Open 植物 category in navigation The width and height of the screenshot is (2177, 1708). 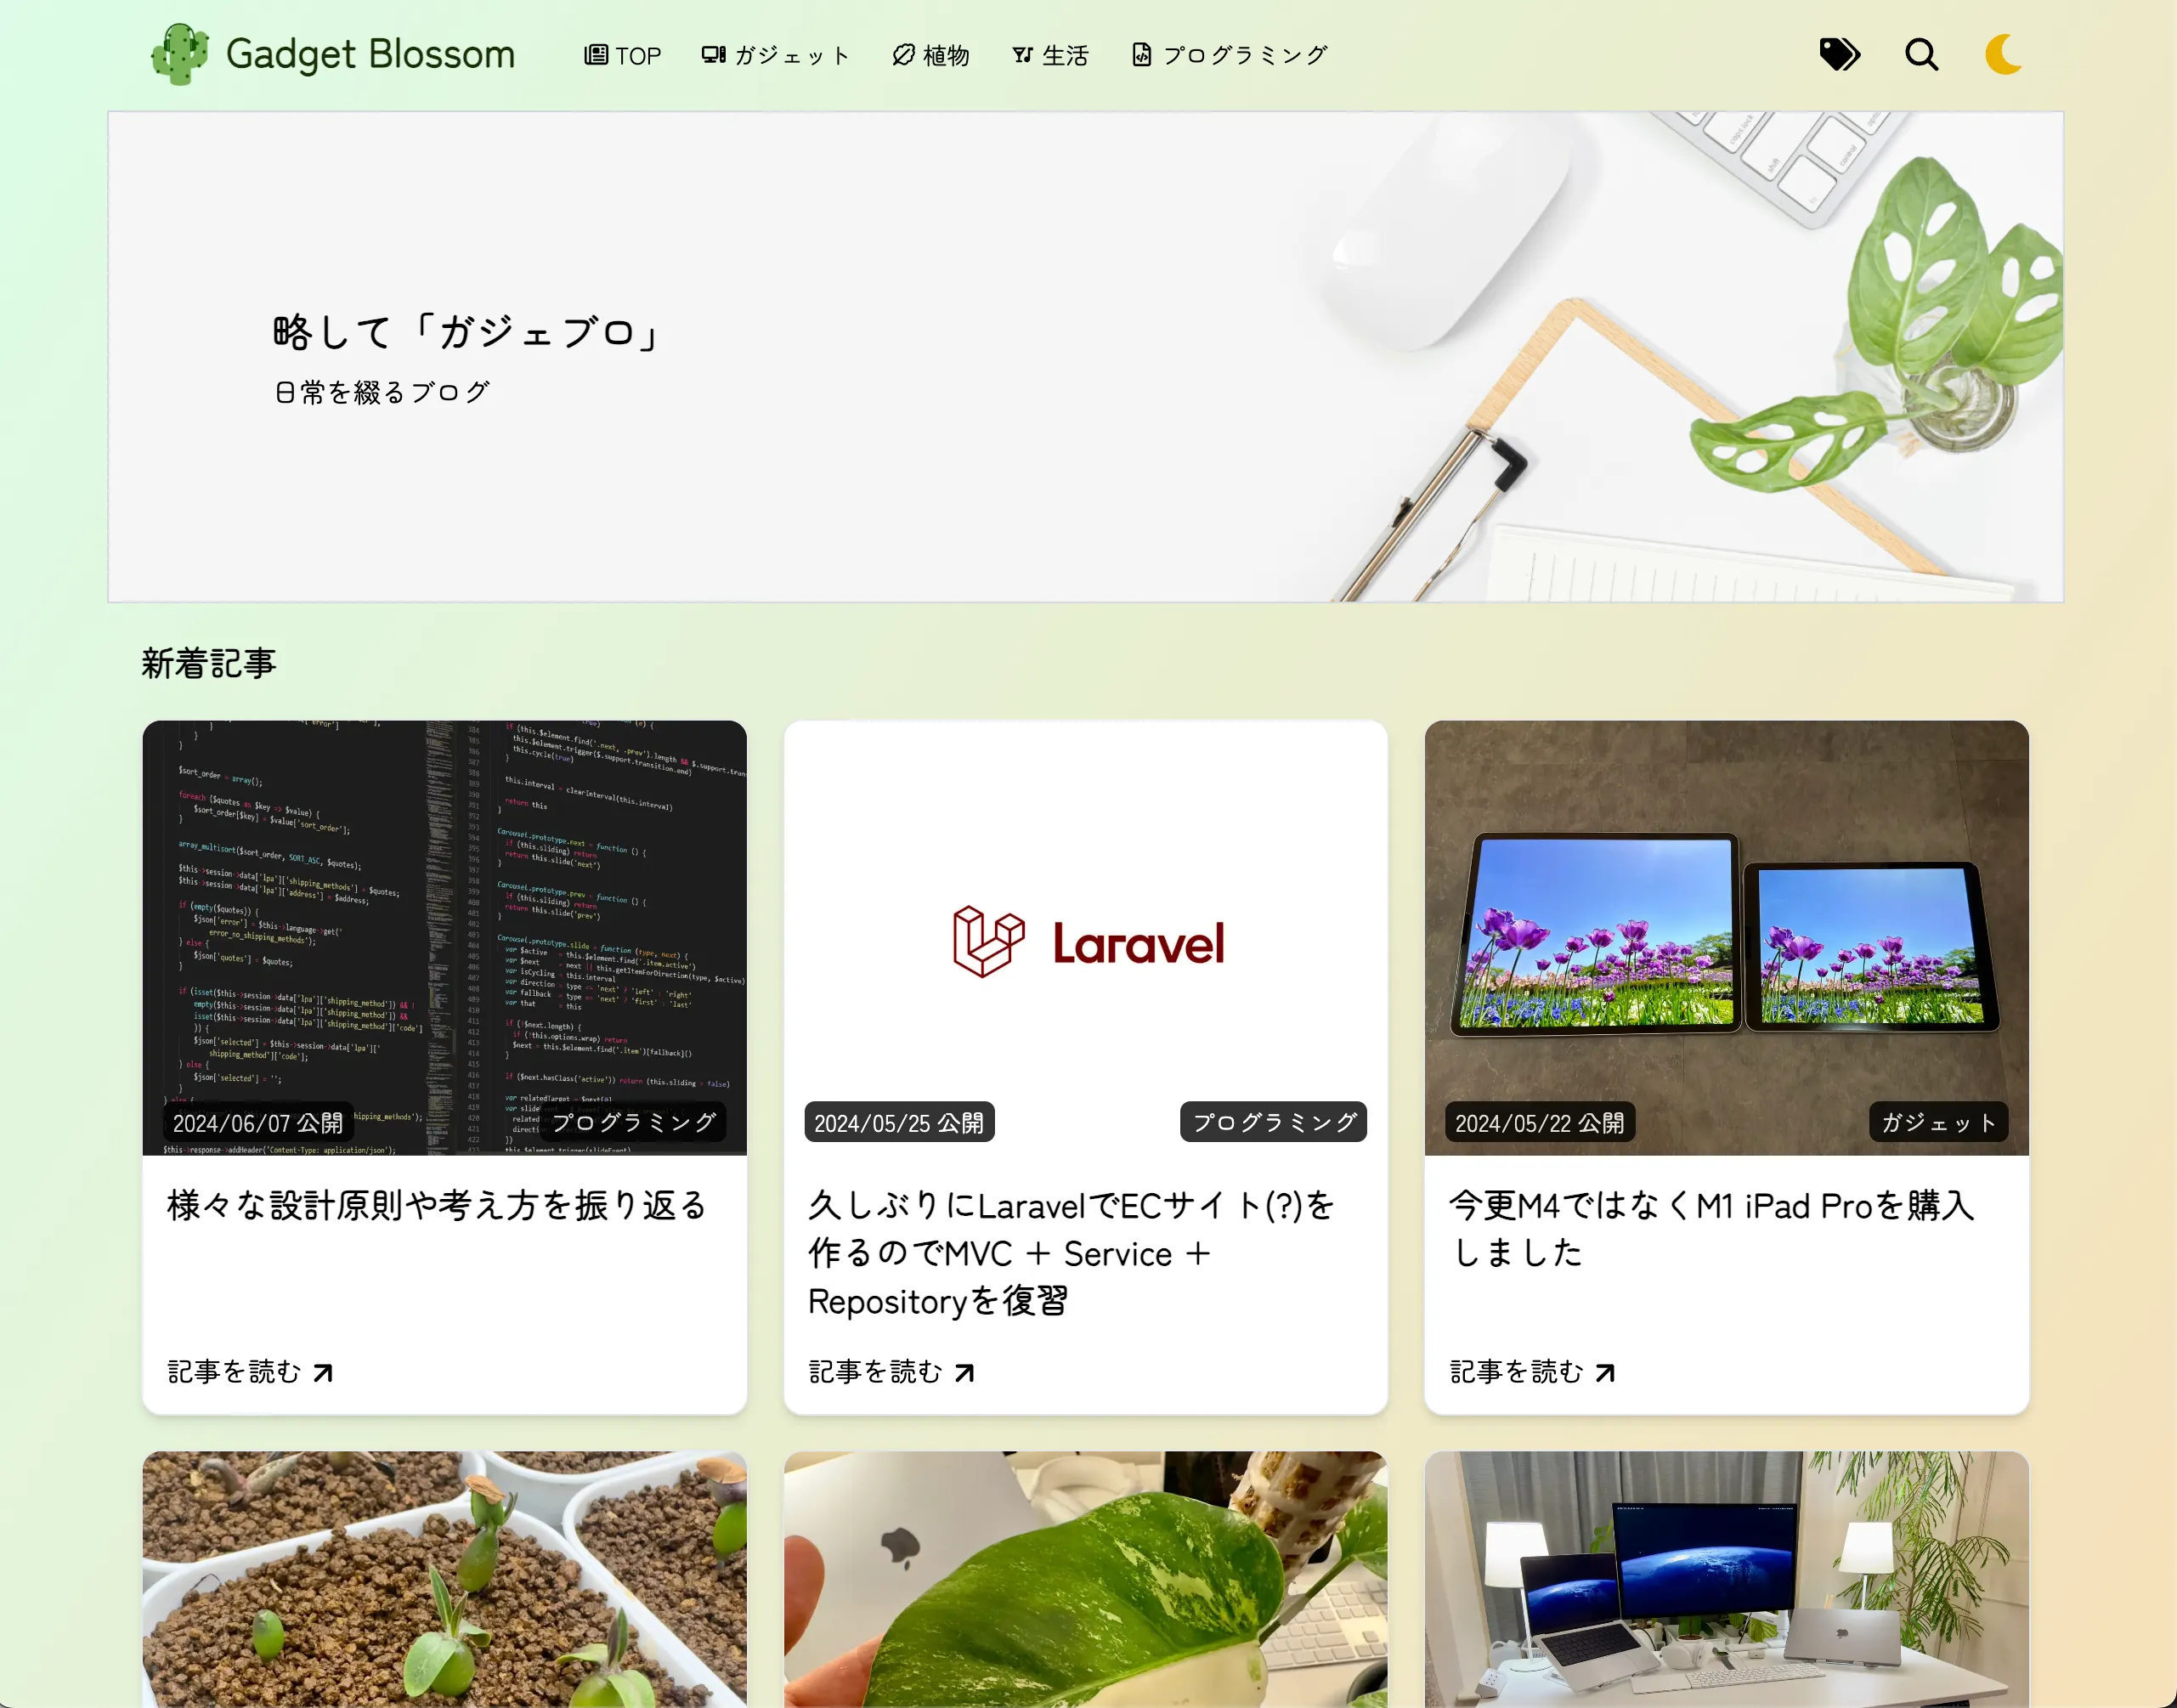[931, 55]
